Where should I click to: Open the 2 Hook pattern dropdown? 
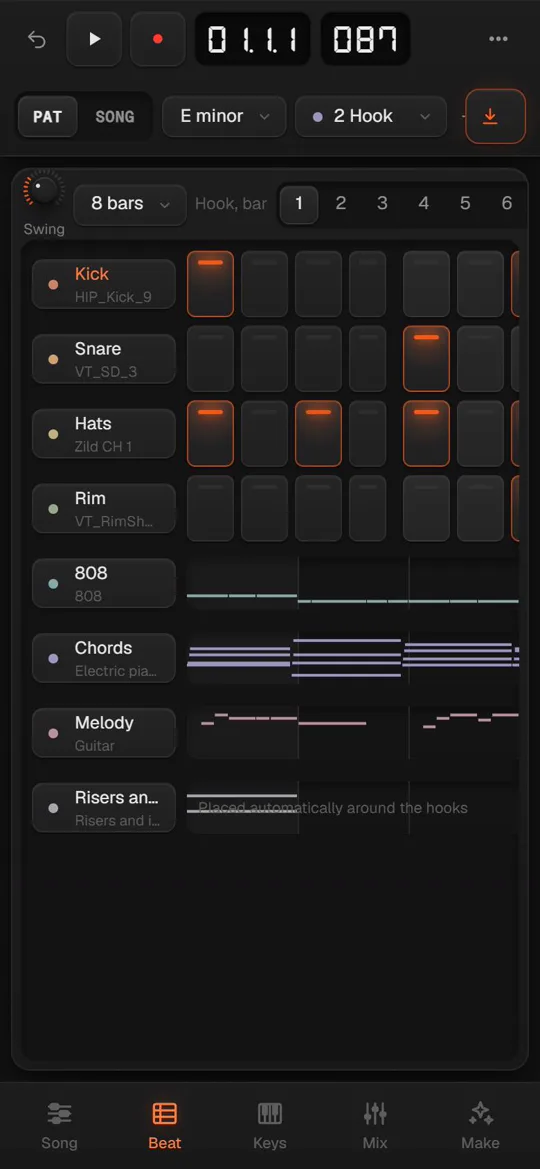371,116
